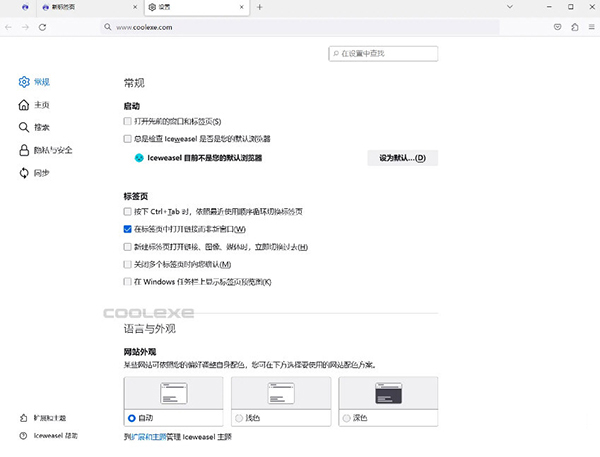
Task: Click the Pocket save icon in toolbar
Action: tap(556, 28)
